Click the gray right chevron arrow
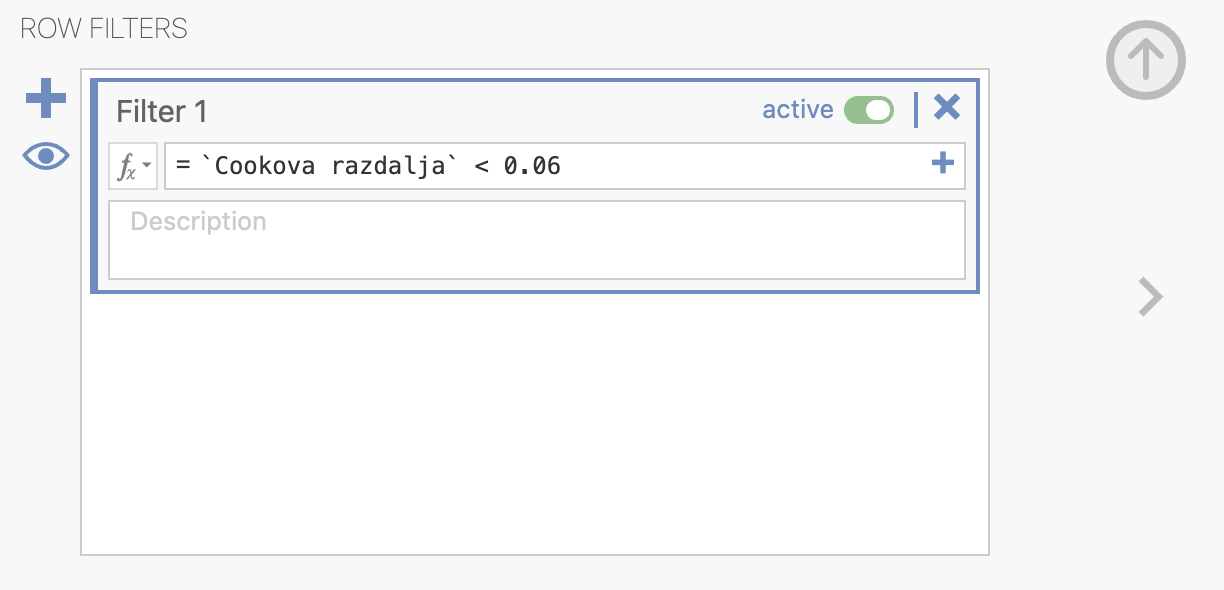This screenshot has height=590, width=1224. [1151, 297]
